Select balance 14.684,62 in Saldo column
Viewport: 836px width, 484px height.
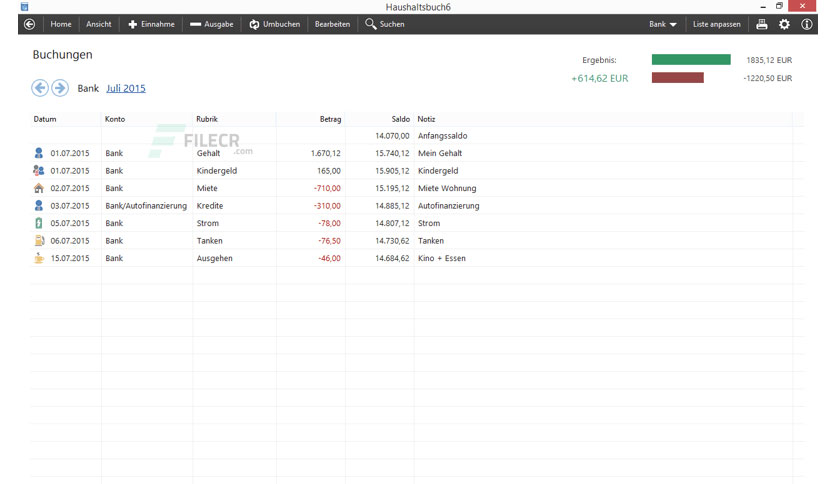pyautogui.click(x=392, y=258)
